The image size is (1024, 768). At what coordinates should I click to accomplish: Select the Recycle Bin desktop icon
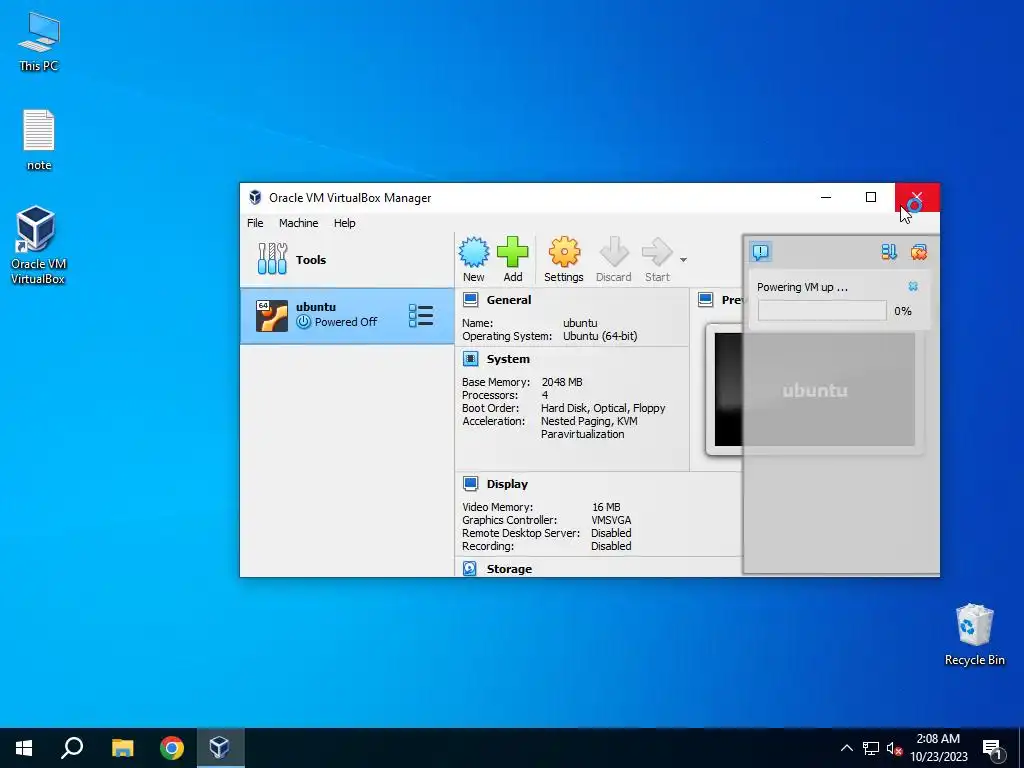pos(974,634)
